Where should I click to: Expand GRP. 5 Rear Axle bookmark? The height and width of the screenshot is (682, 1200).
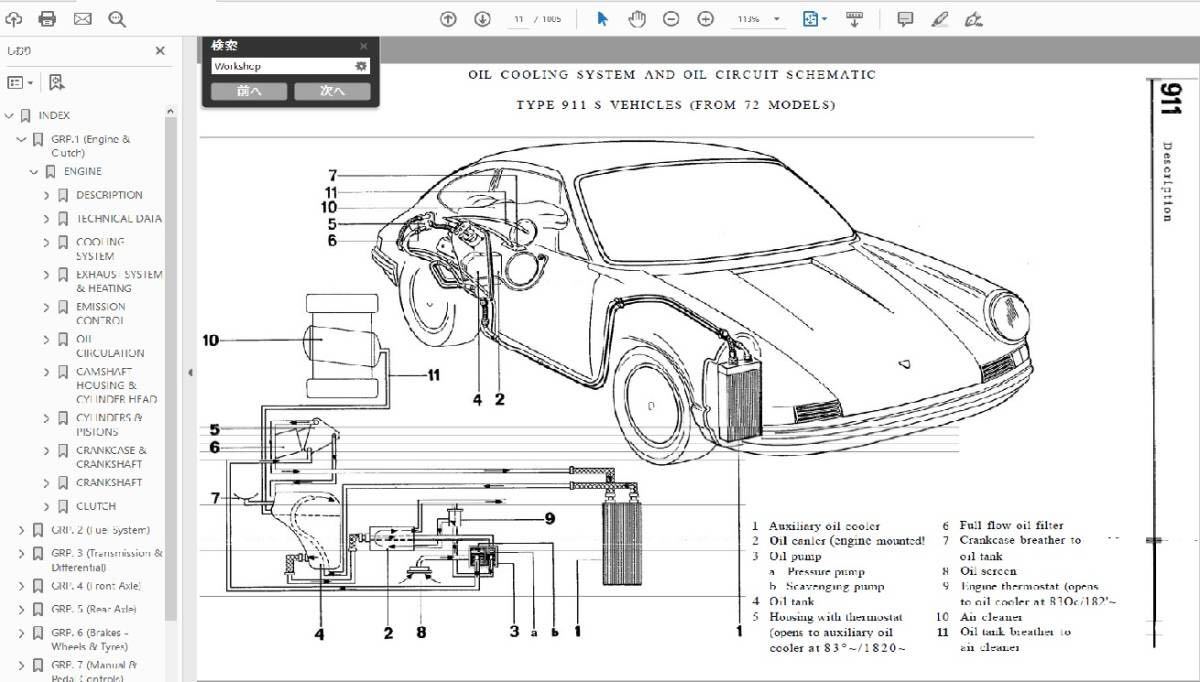(21, 609)
